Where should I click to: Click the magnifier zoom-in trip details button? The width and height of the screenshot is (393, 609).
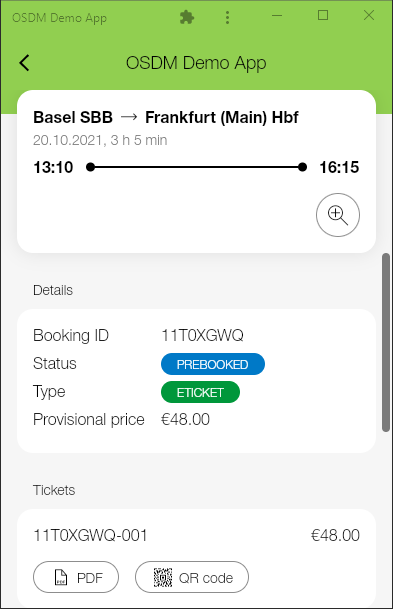coord(338,215)
